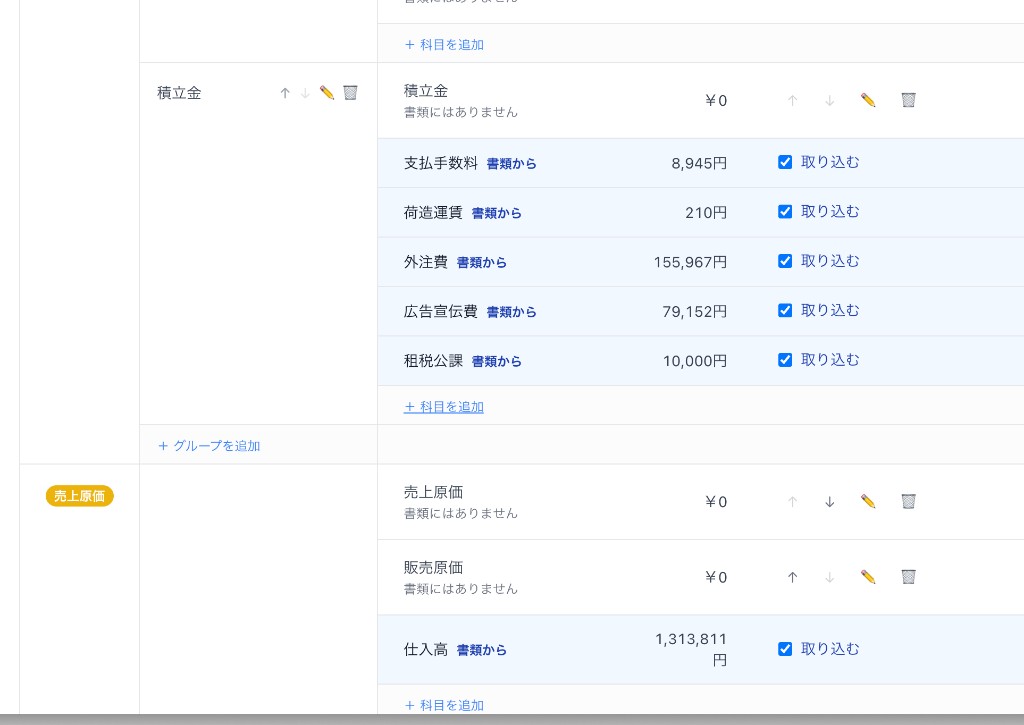Click 書類から tag next to 租税公課
The width and height of the screenshot is (1024, 725).
[496, 361]
